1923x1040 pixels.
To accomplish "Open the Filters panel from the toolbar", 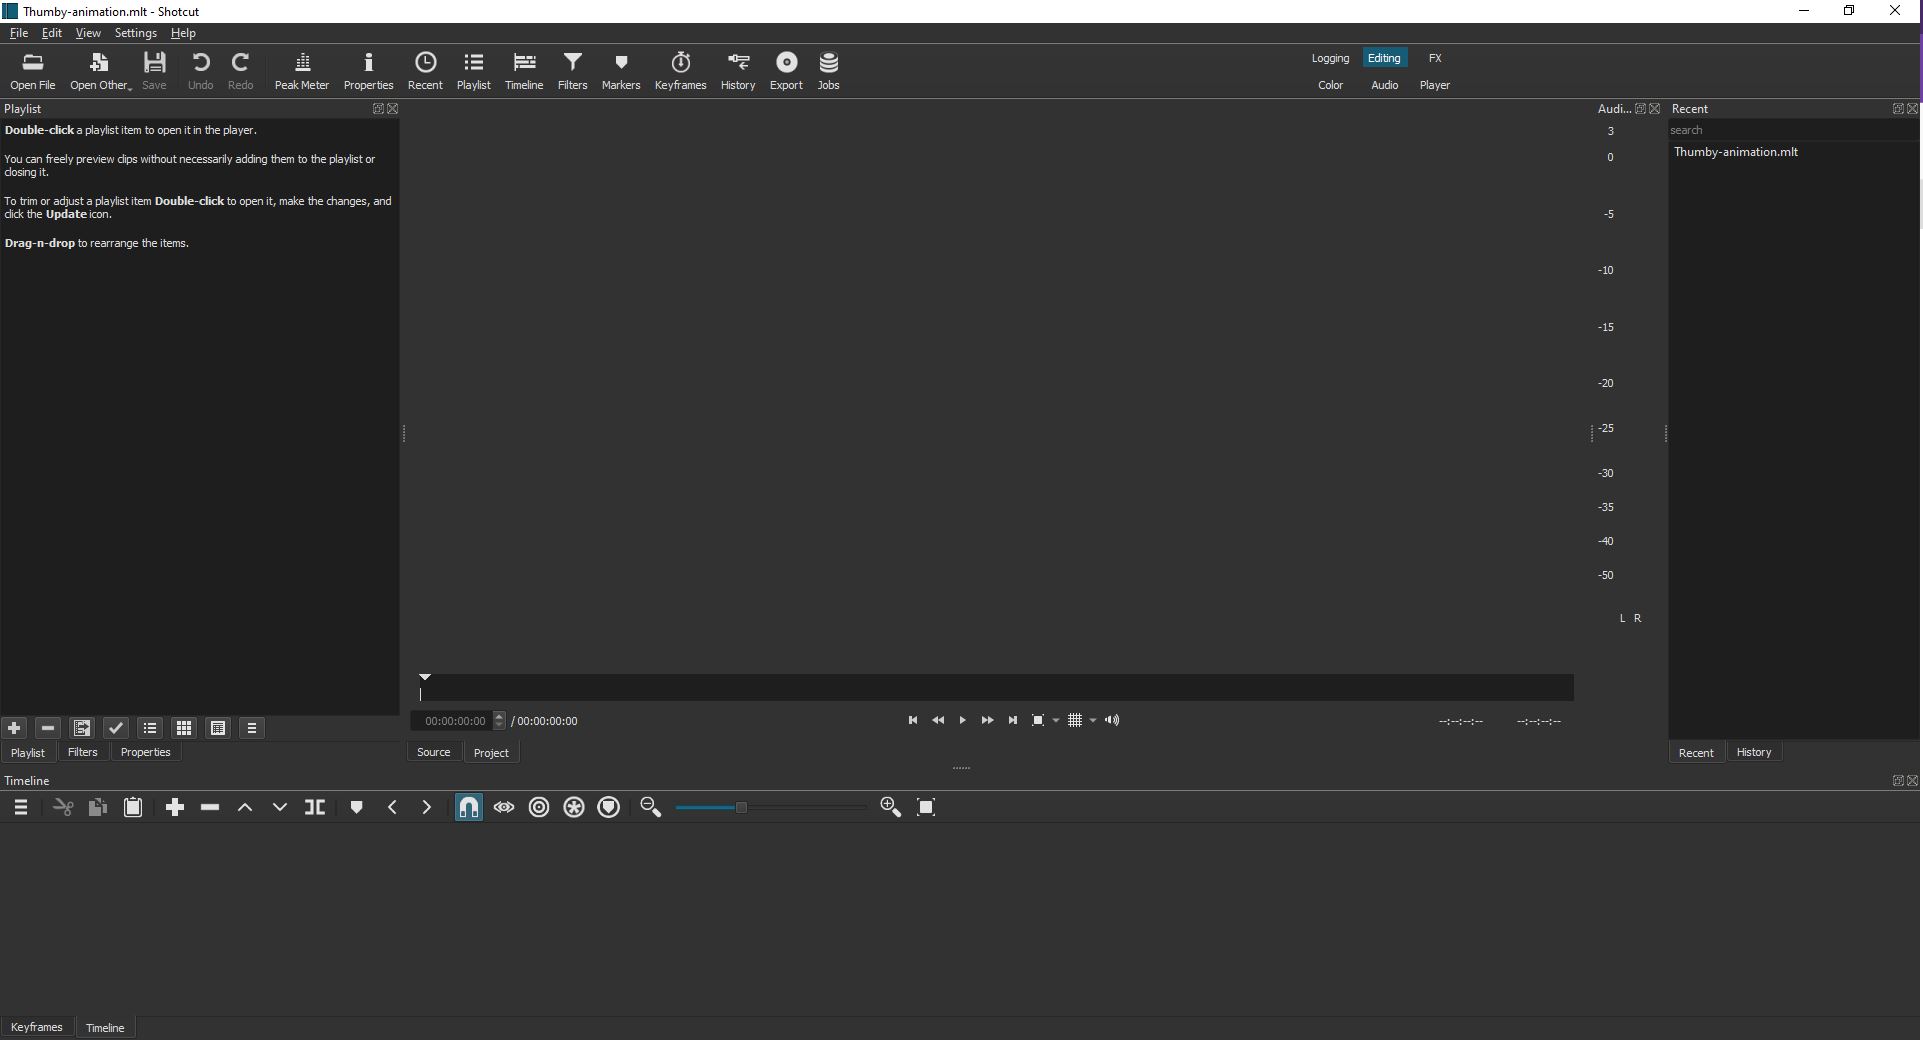I will 572,71.
